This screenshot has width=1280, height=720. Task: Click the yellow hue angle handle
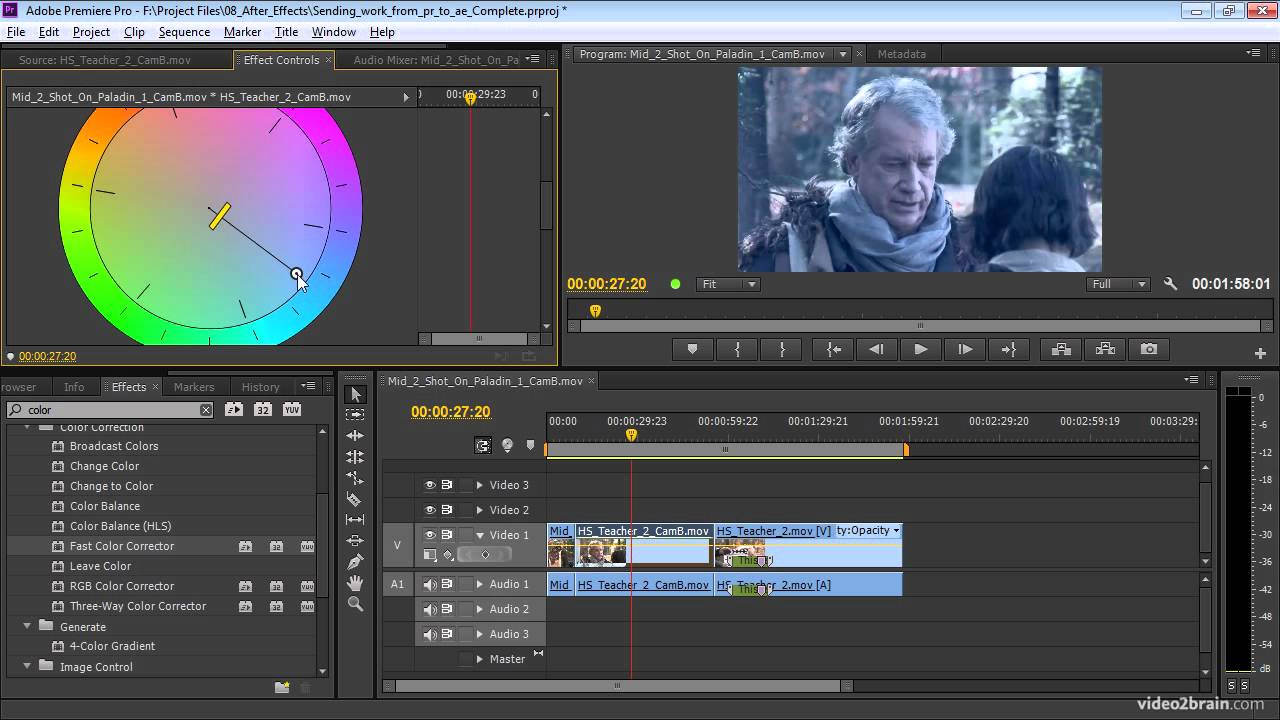click(x=220, y=216)
